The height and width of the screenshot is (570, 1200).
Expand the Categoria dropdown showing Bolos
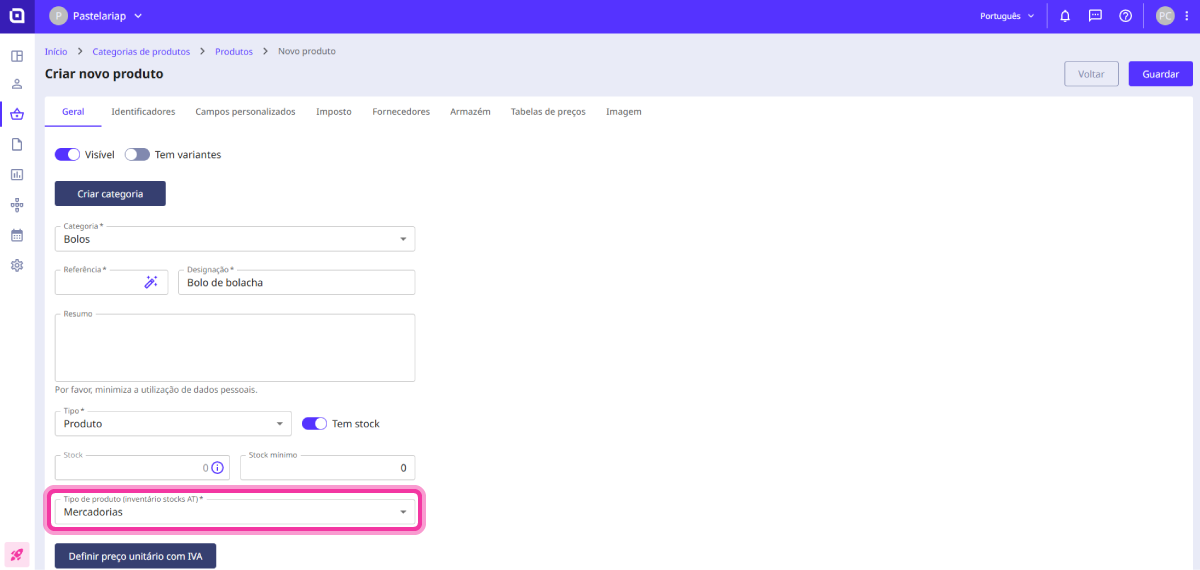pos(234,239)
